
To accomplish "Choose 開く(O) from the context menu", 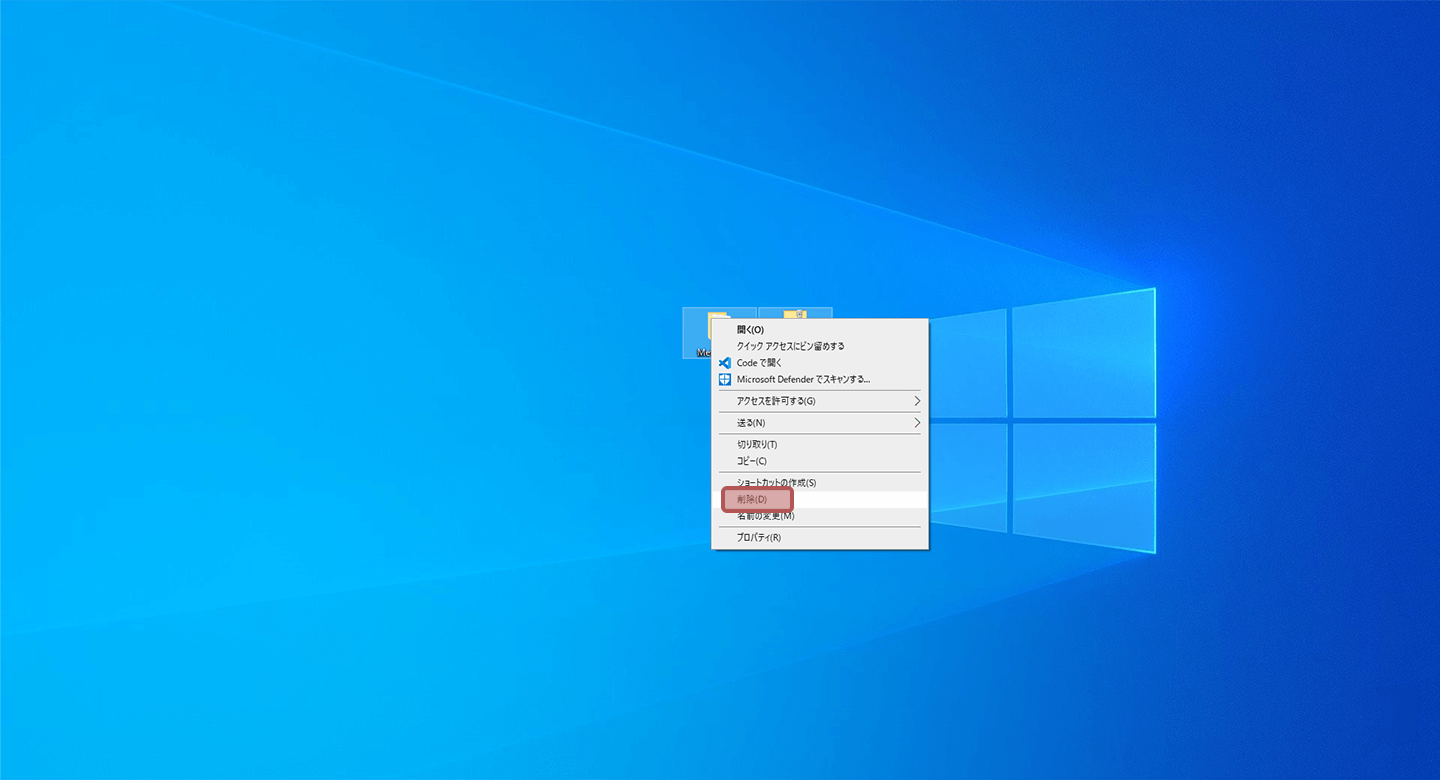I will click(750, 329).
